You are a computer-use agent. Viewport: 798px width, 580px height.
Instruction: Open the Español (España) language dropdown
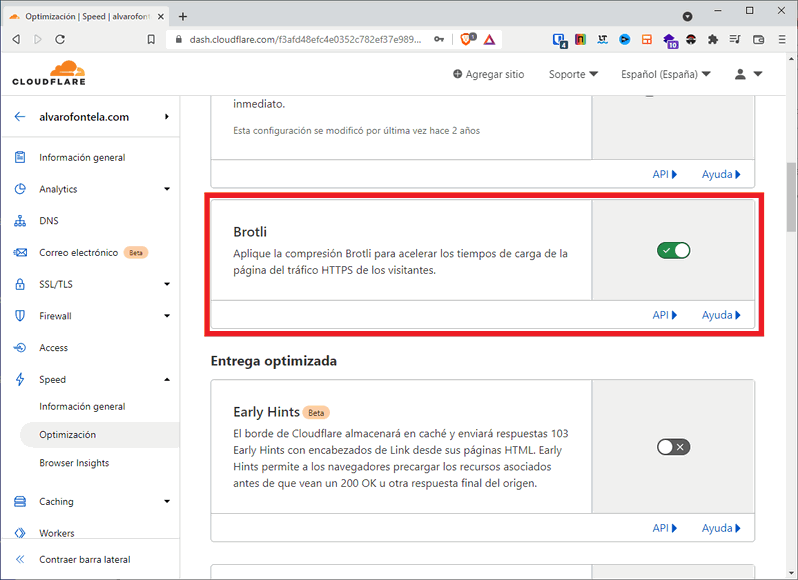(666, 74)
